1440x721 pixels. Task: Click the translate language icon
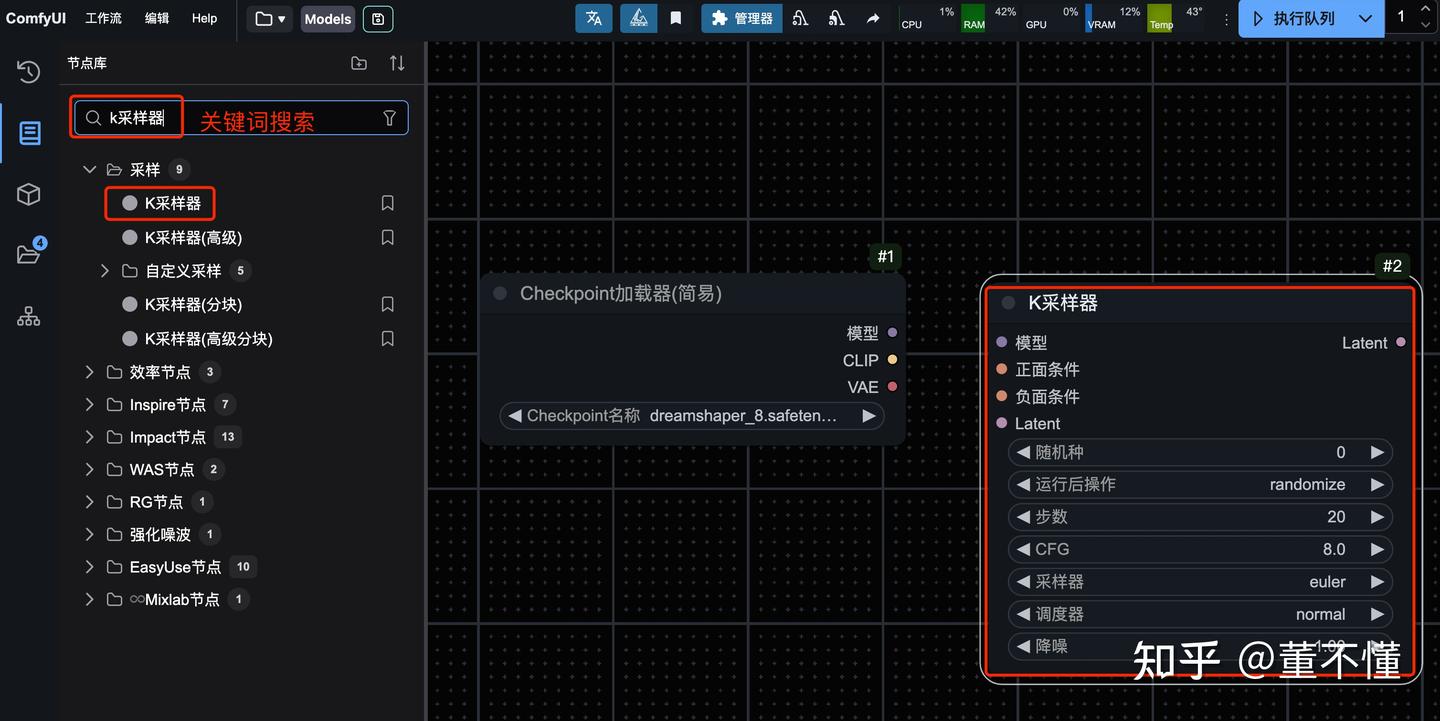pyautogui.click(x=594, y=18)
